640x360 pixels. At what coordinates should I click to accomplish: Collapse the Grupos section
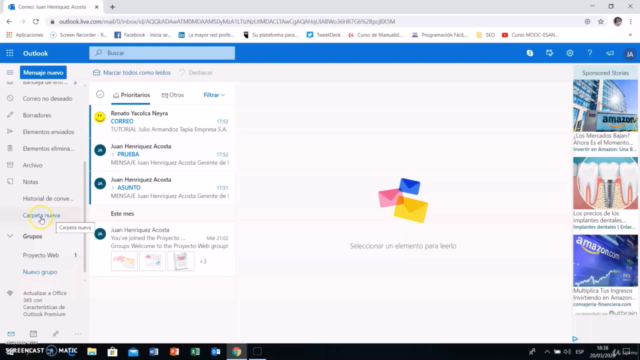click(x=10, y=236)
